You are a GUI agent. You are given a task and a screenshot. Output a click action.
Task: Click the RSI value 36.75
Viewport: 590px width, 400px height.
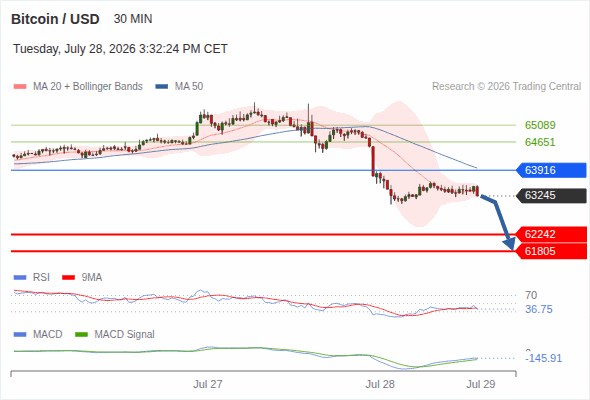tap(539, 309)
